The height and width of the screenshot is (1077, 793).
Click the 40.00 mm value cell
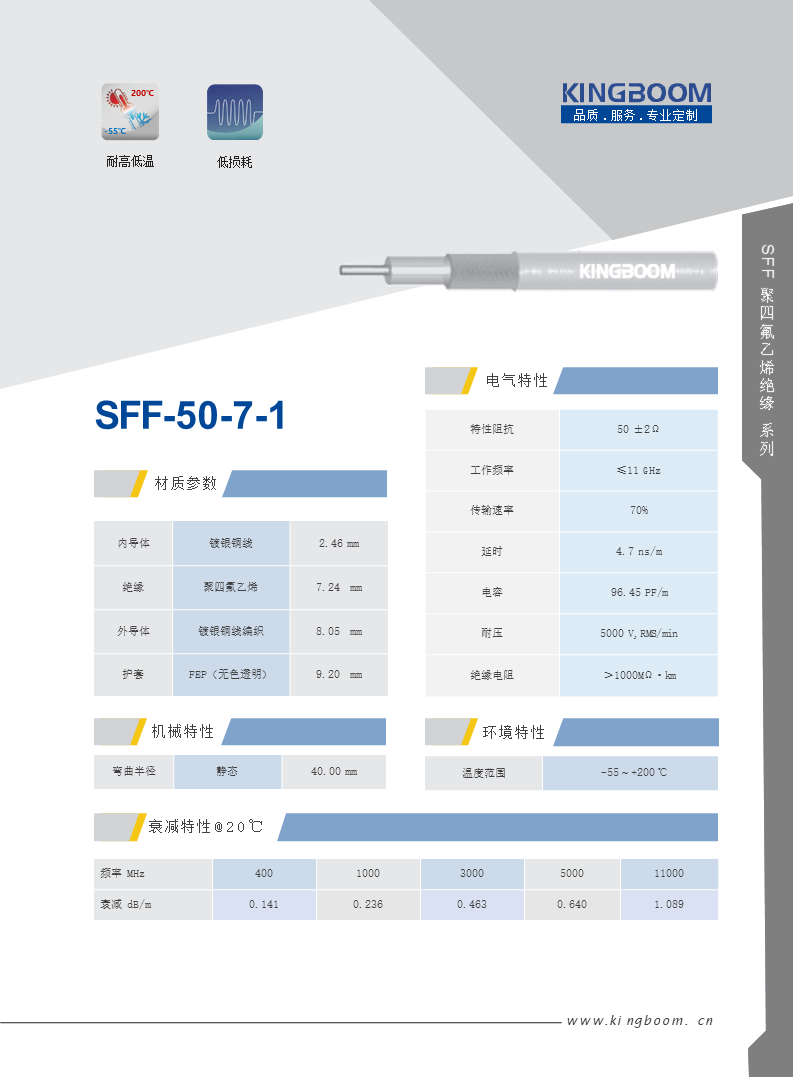coord(334,771)
